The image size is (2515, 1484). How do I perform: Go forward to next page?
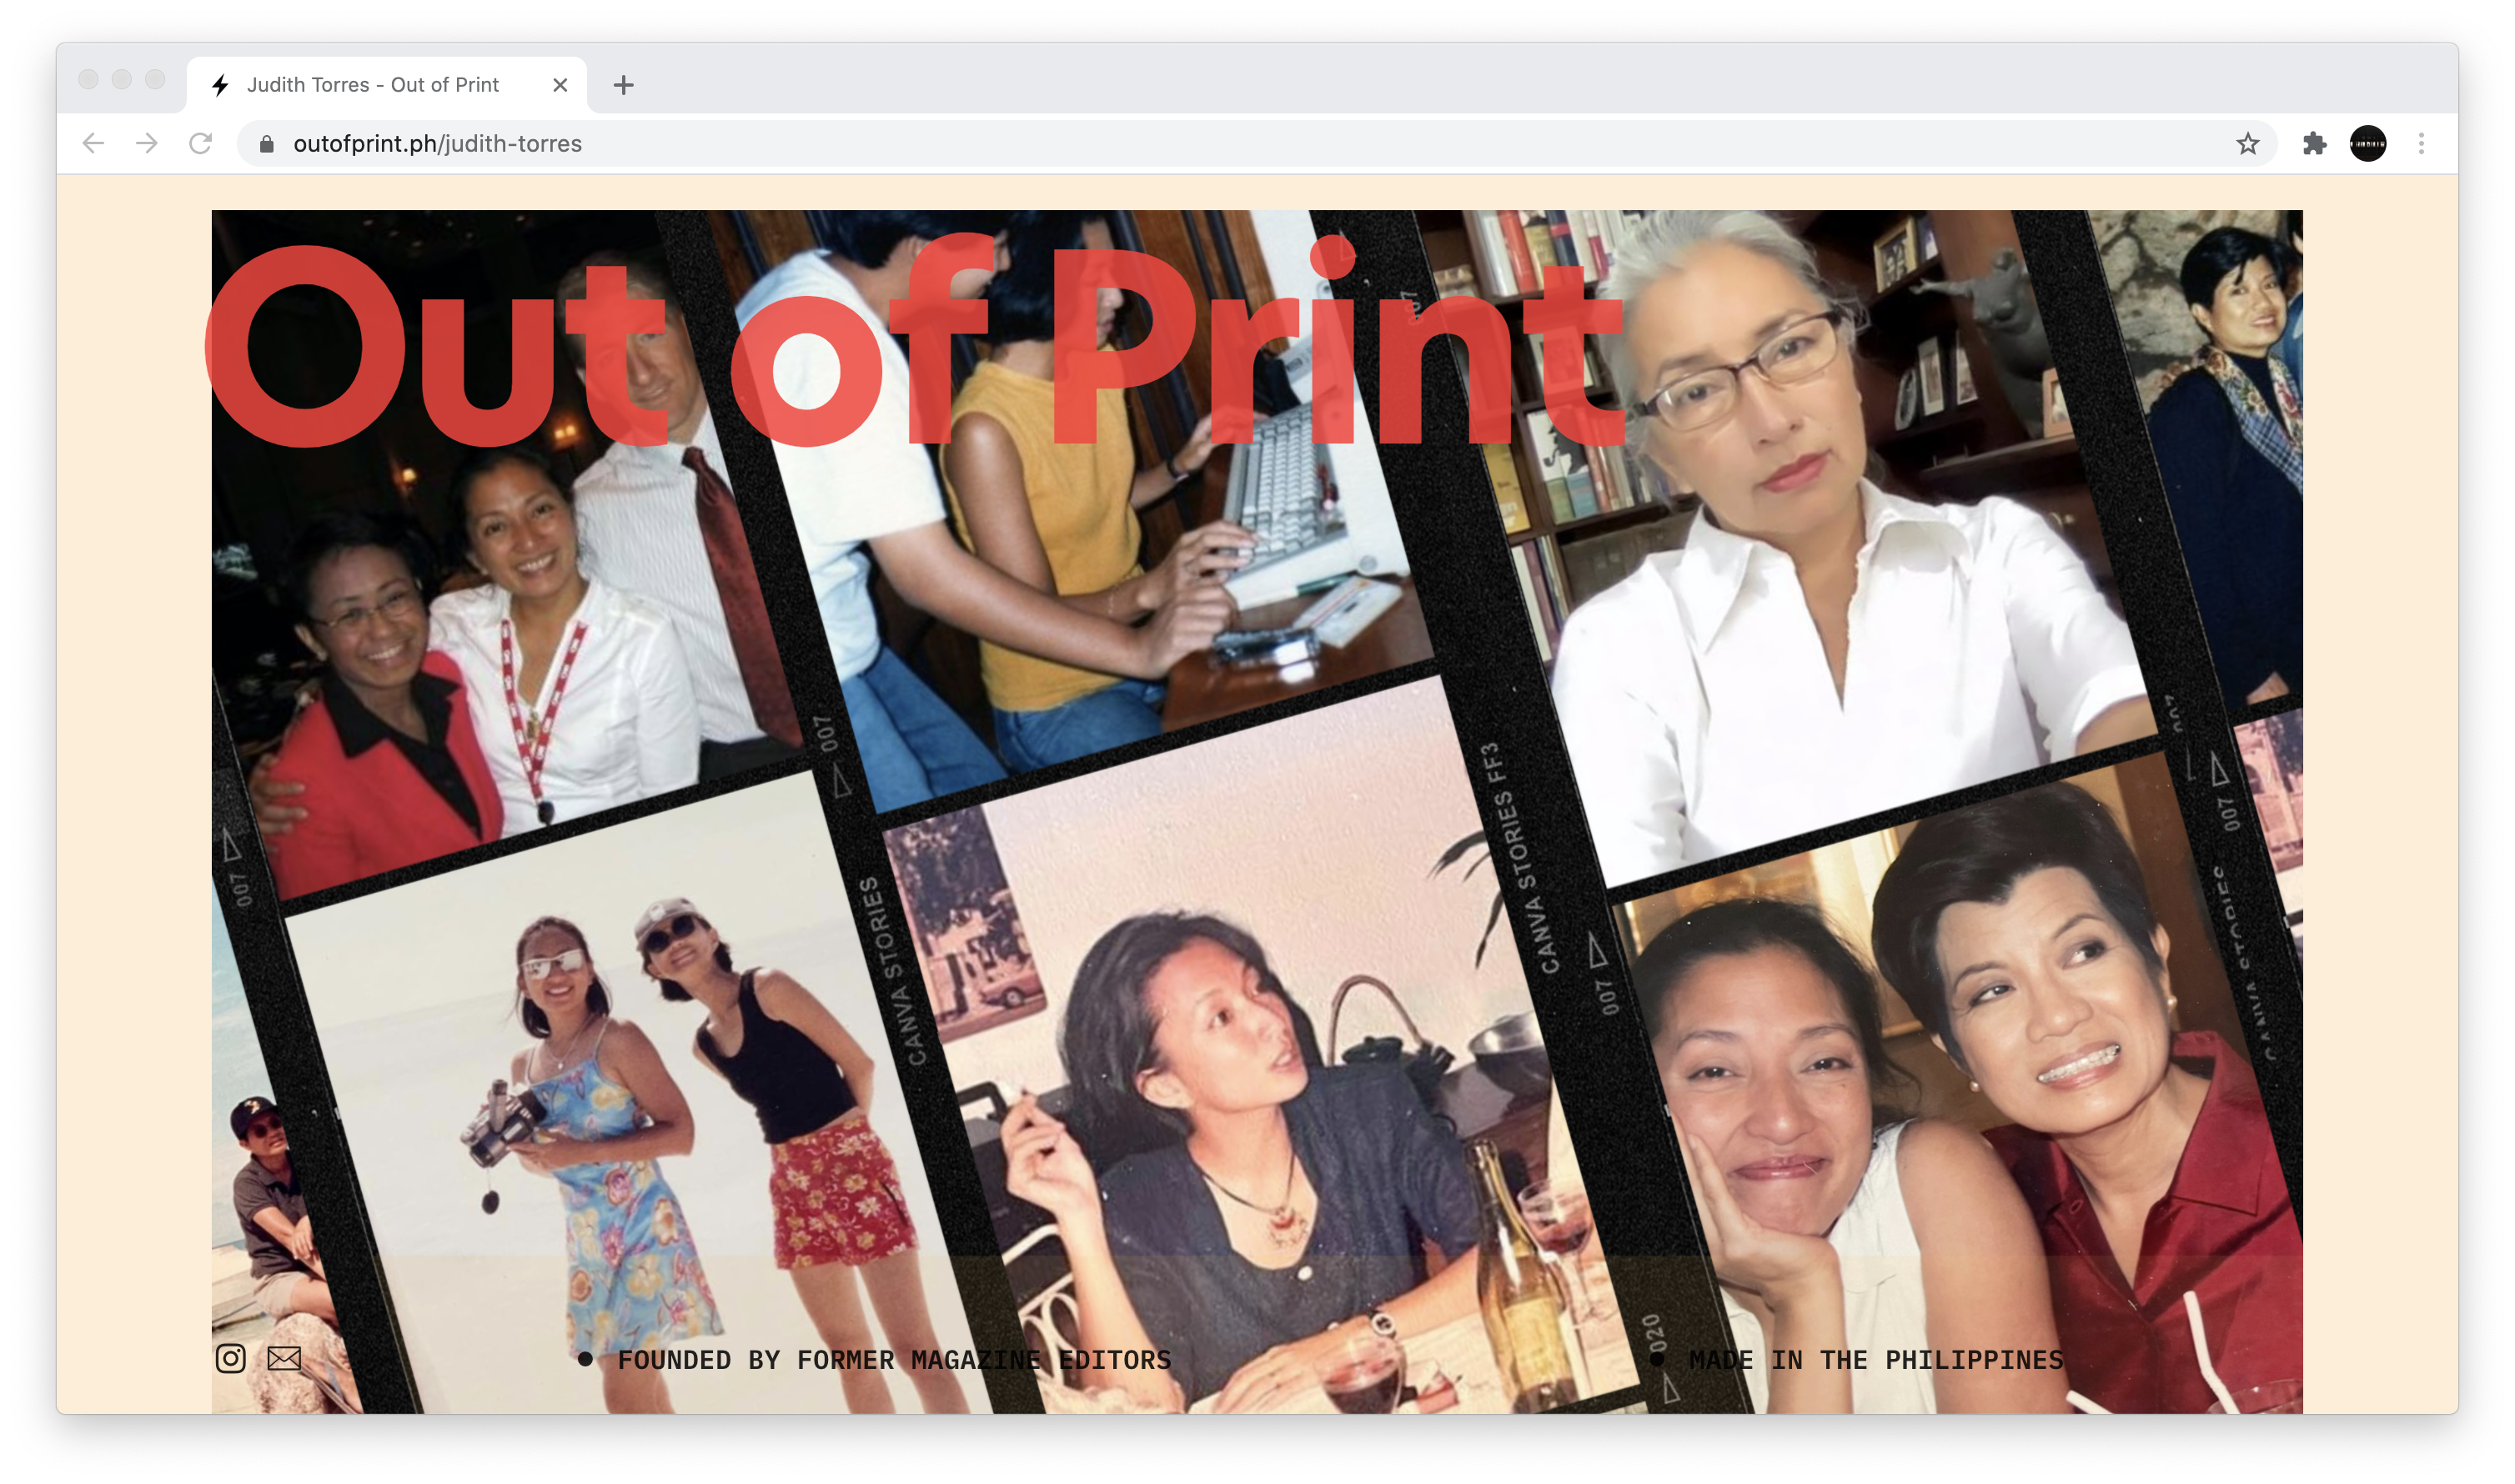(x=147, y=144)
